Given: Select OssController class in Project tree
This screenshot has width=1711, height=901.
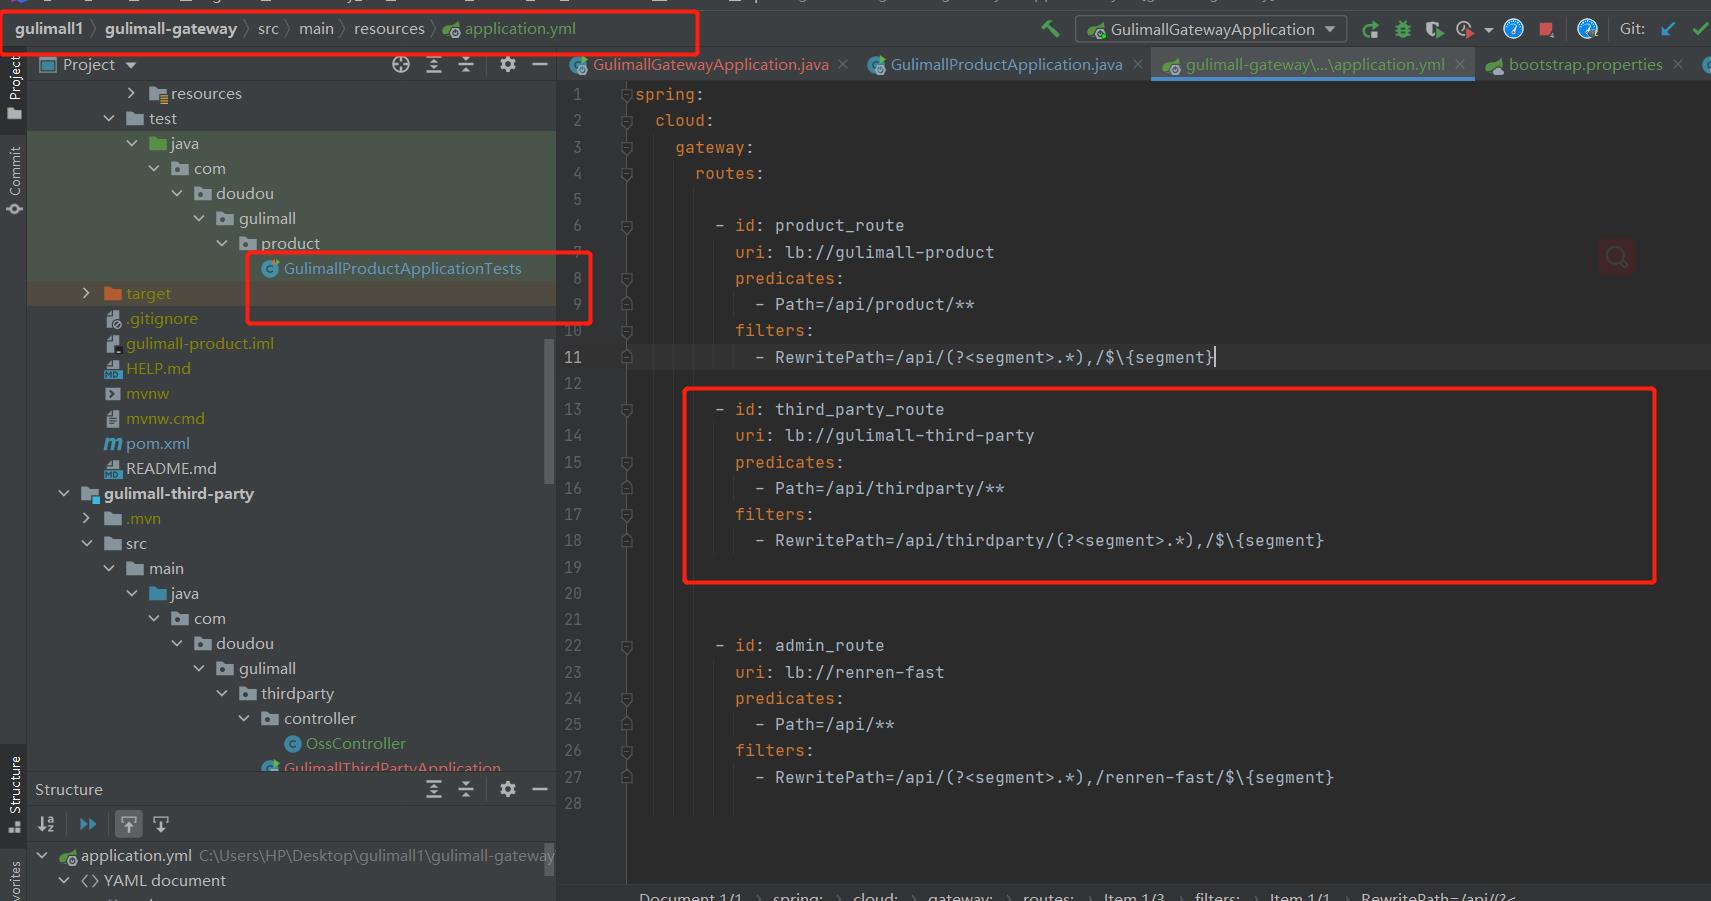Looking at the screenshot, I should 345,743.
